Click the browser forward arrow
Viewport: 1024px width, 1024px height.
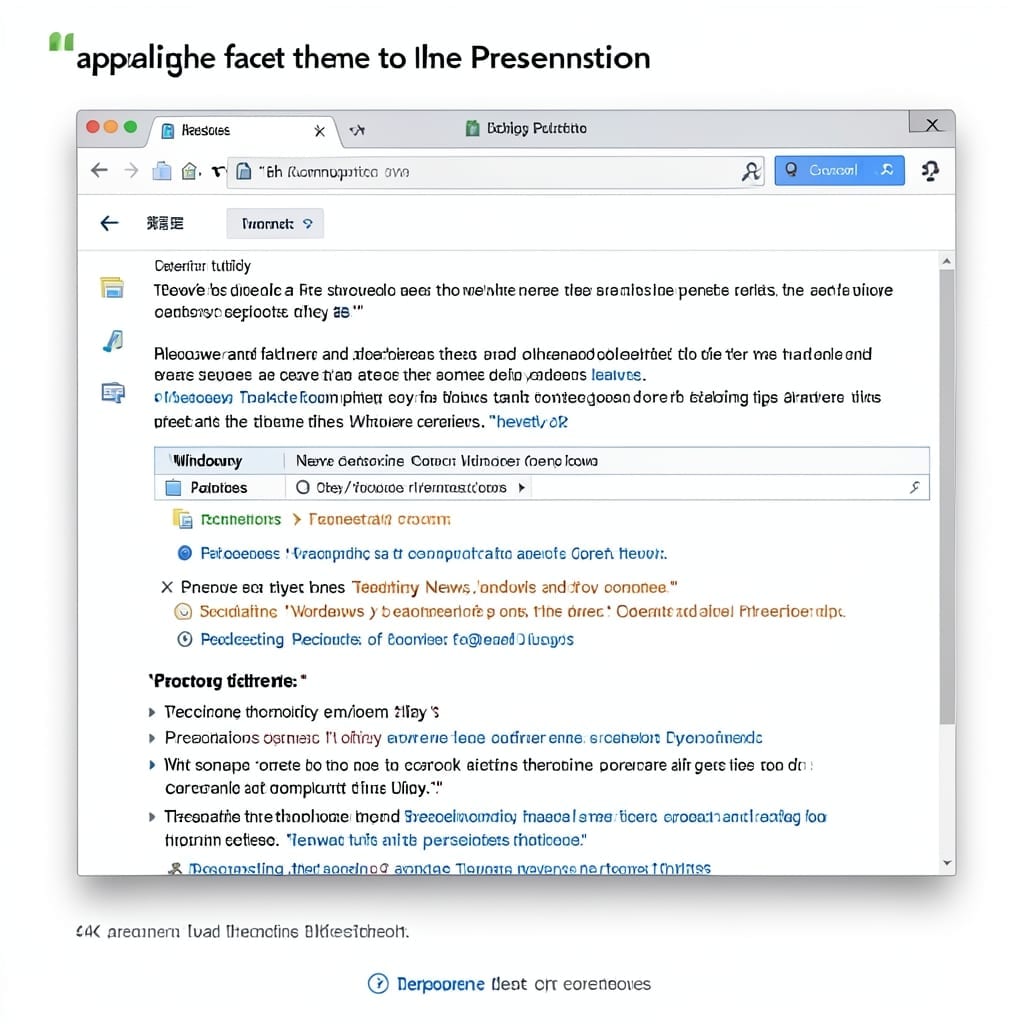point(131,170)
